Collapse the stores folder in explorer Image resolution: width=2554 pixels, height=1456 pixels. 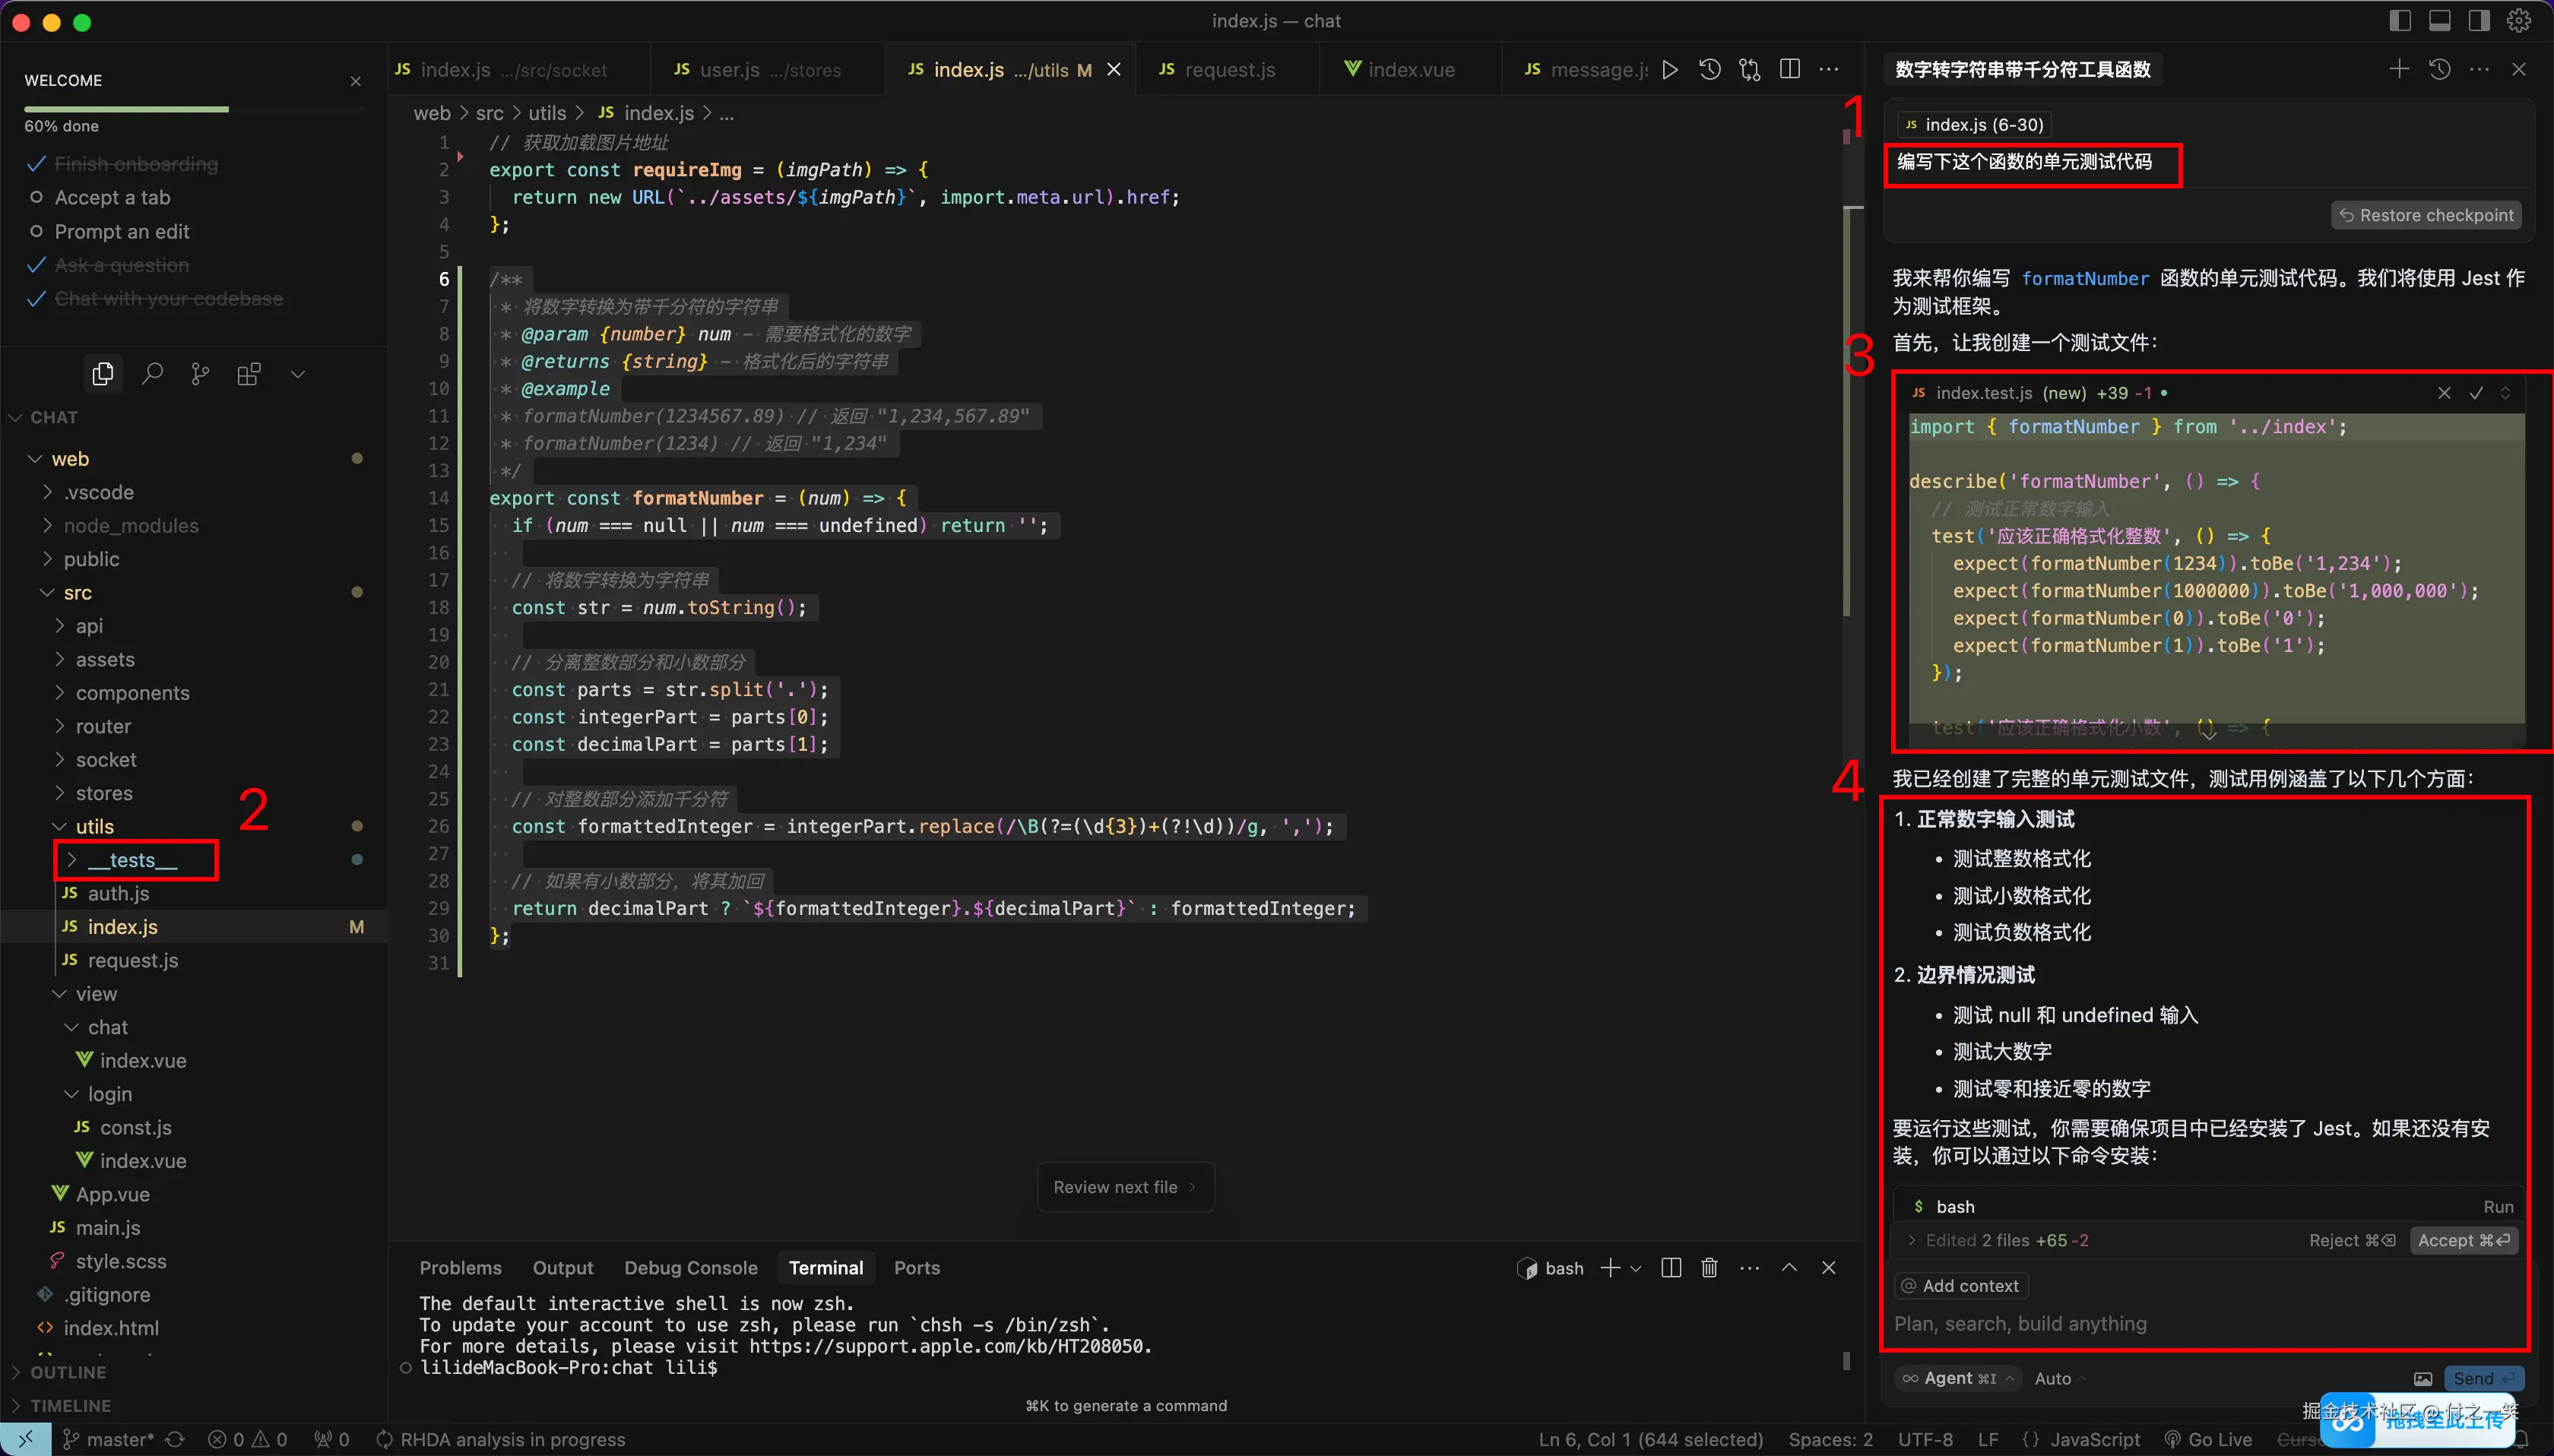click(x=103, y=793)
